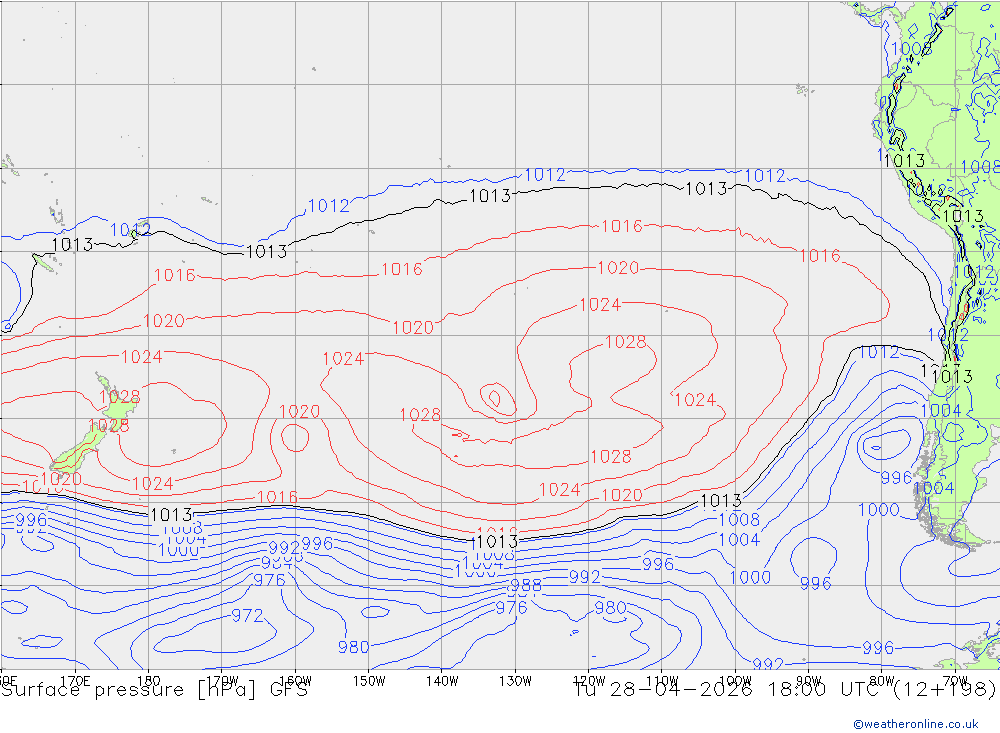The image size is (1000, 733).
Task: Click the 130W longitude axis label
Action: 515,680
